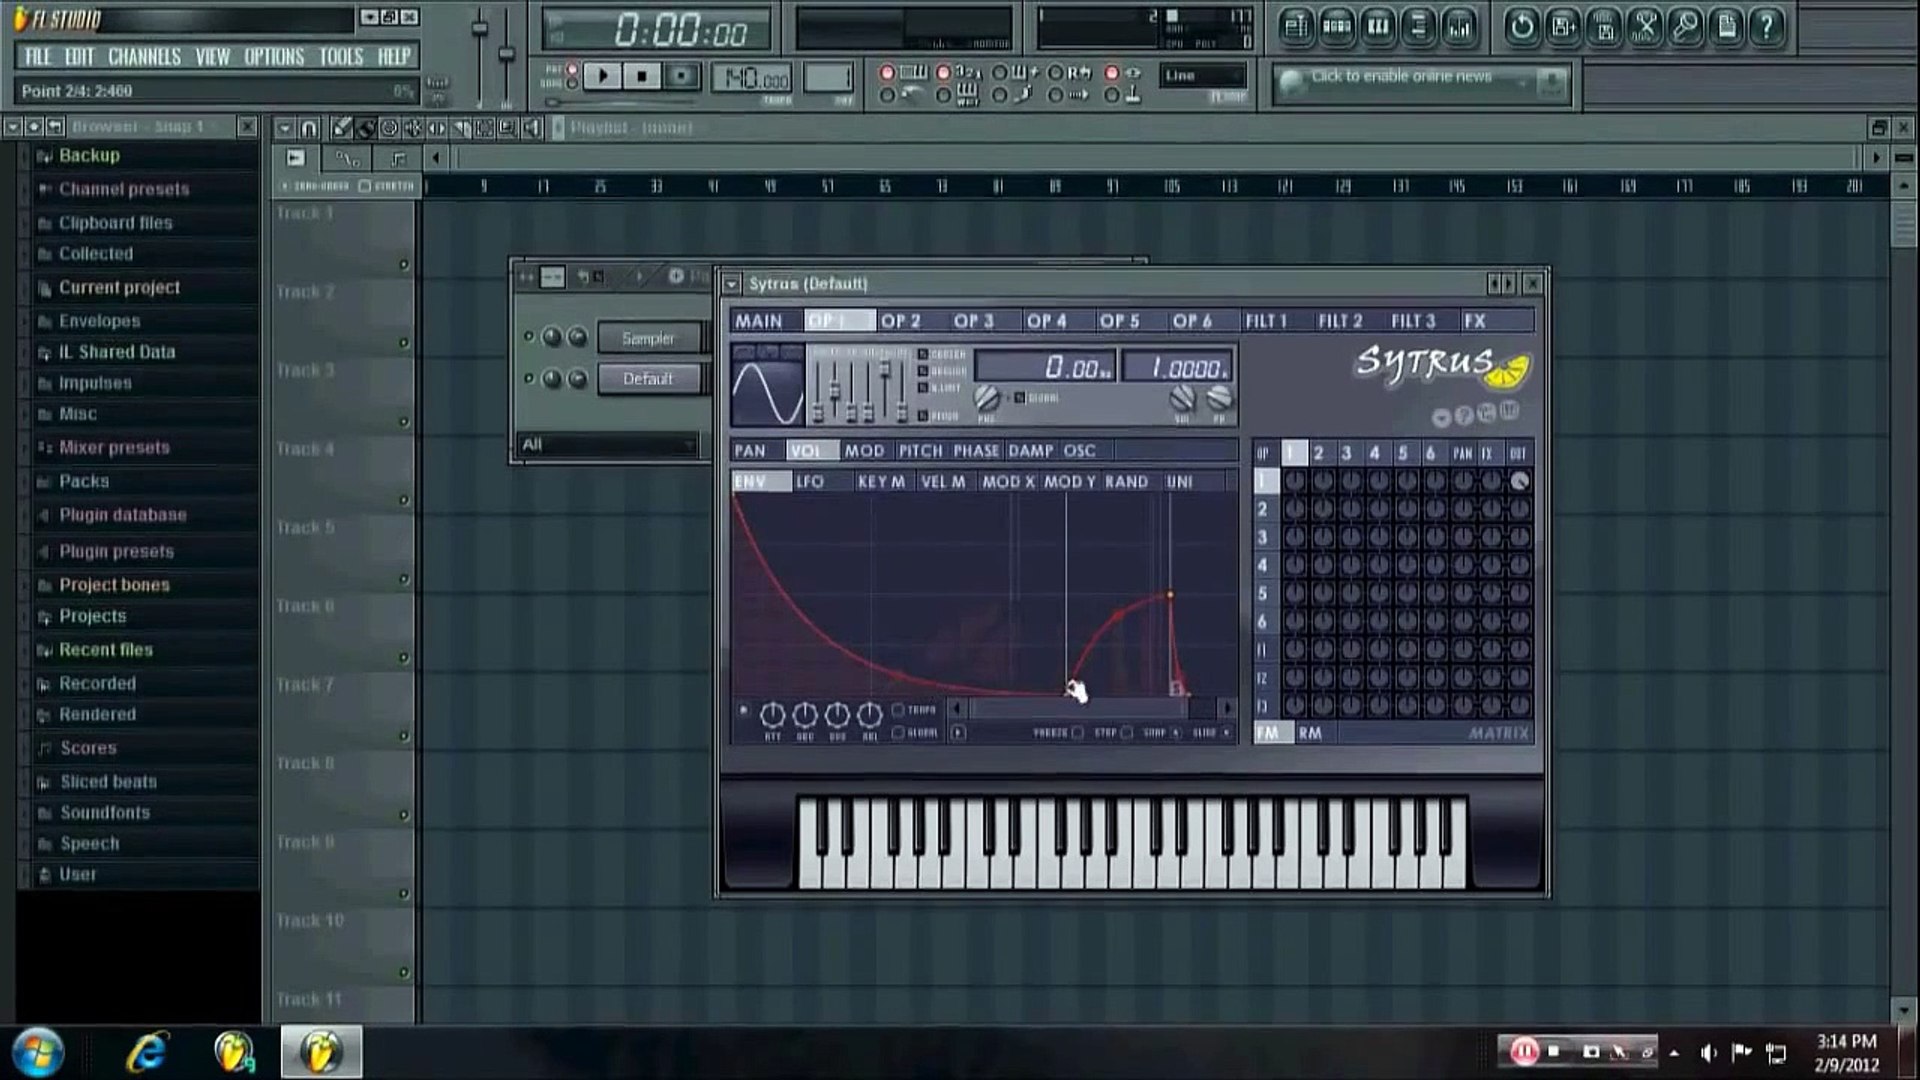Image resolution: width=1920 pixels, height=1080 pixels.
Task: Click the Default channel button
Action: tap(648, 379)
